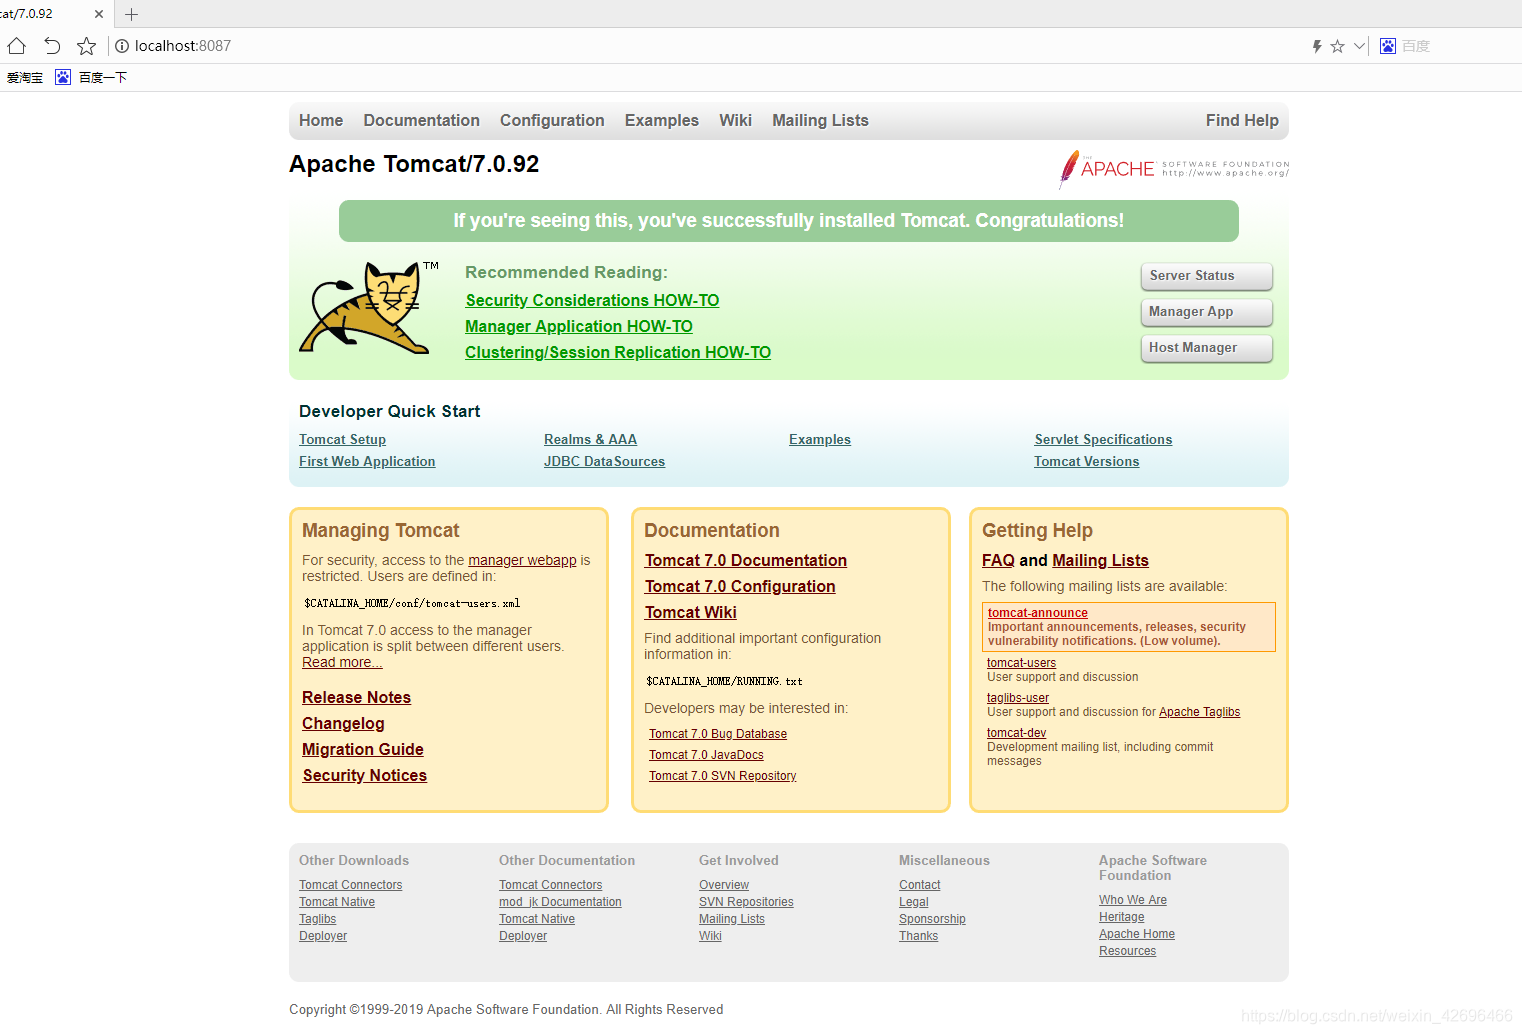This screenshot has height=1034, width=1522.
Task: Open Clustering/Session Replication HOW-TO link
Action: pos(618,352)
